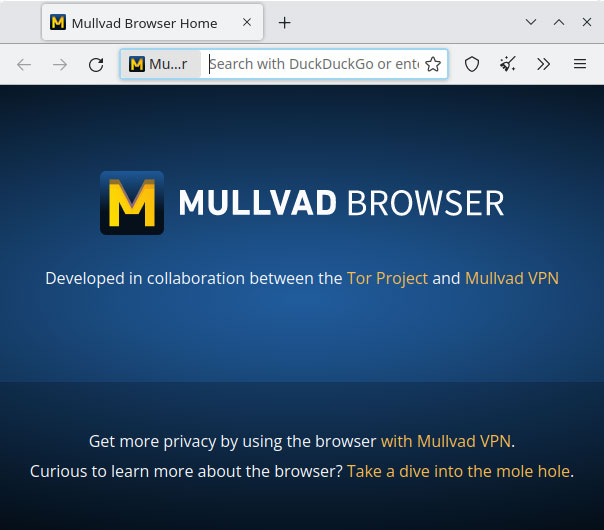Viewport: 604px width, 530px height.
Task: Click the broom New Identity icon
Action: point(508,64)
